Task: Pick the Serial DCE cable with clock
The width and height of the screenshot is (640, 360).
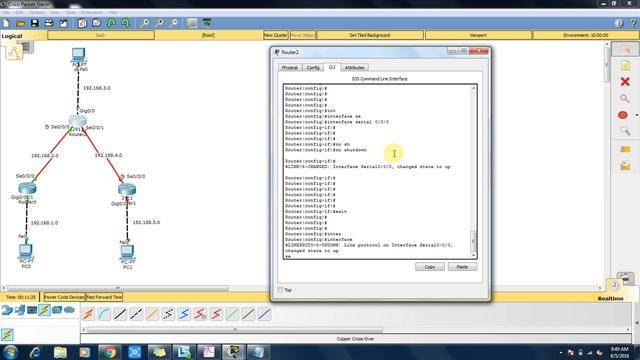Action: [x=200, y=314]
